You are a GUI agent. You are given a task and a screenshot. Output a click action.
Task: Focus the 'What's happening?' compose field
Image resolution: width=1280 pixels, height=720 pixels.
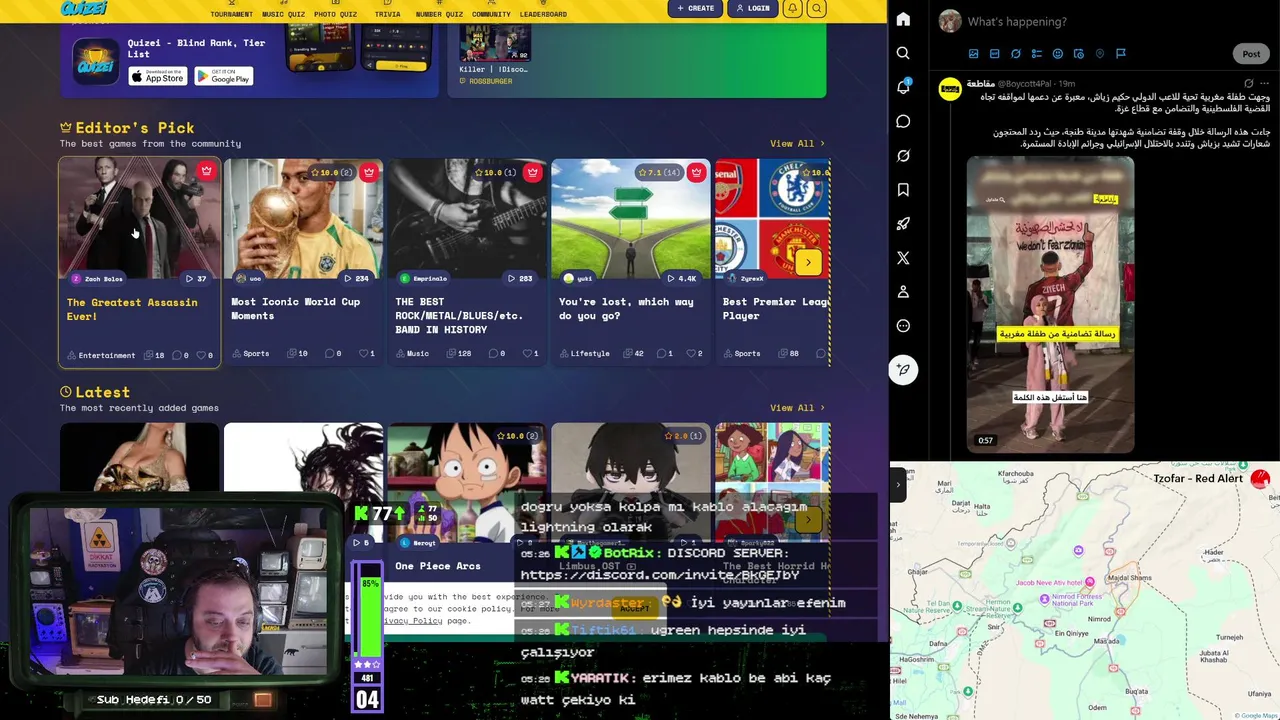click(1016, 21)
